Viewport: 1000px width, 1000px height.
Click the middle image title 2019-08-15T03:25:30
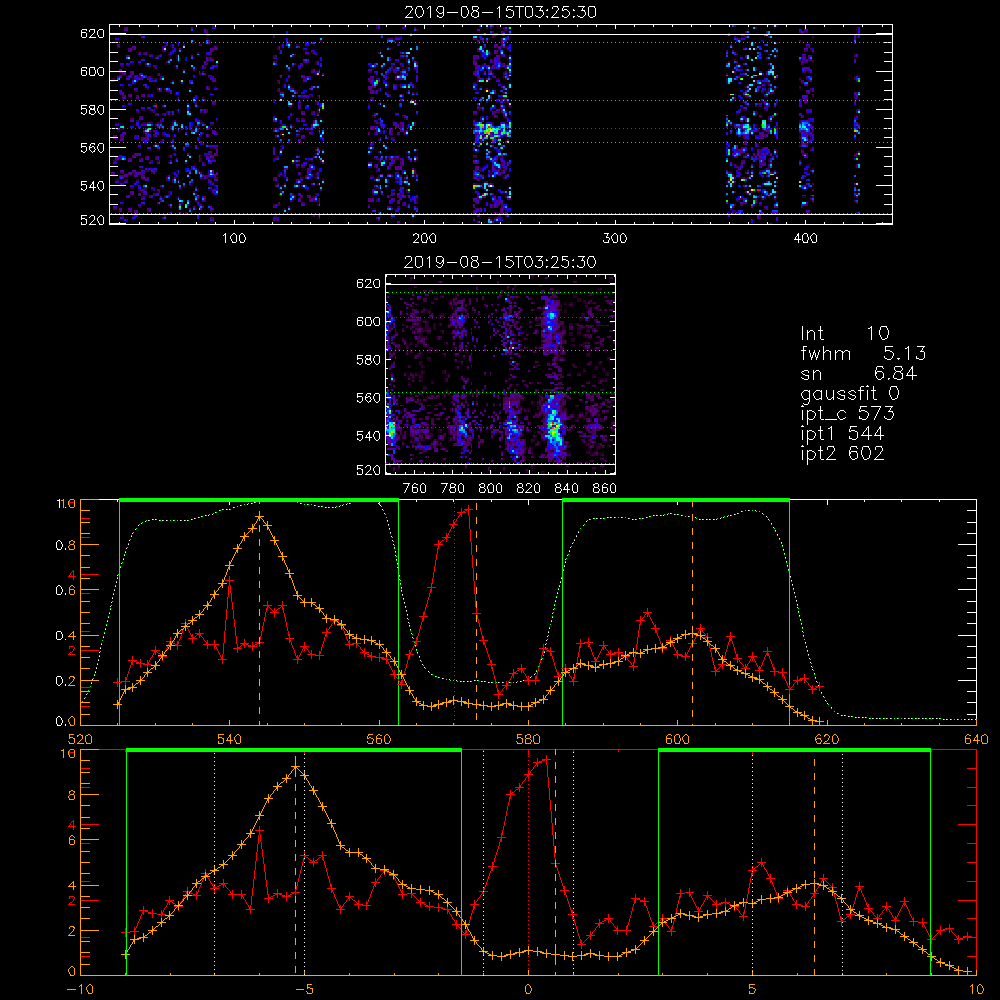[501, 262]
